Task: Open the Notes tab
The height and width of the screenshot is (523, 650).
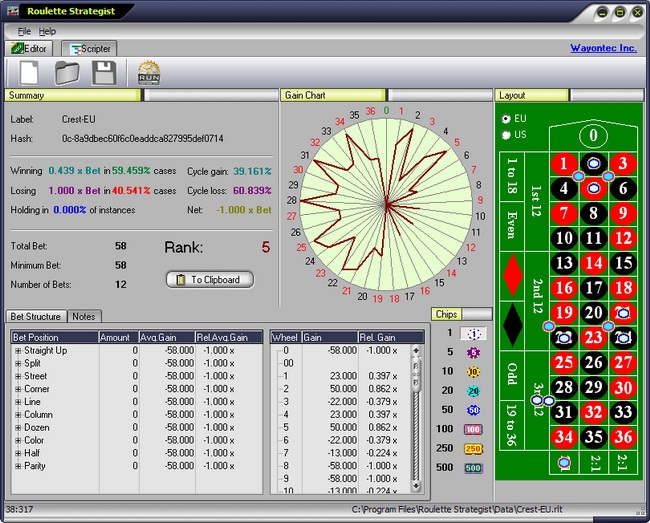Action: pos(84,317)
